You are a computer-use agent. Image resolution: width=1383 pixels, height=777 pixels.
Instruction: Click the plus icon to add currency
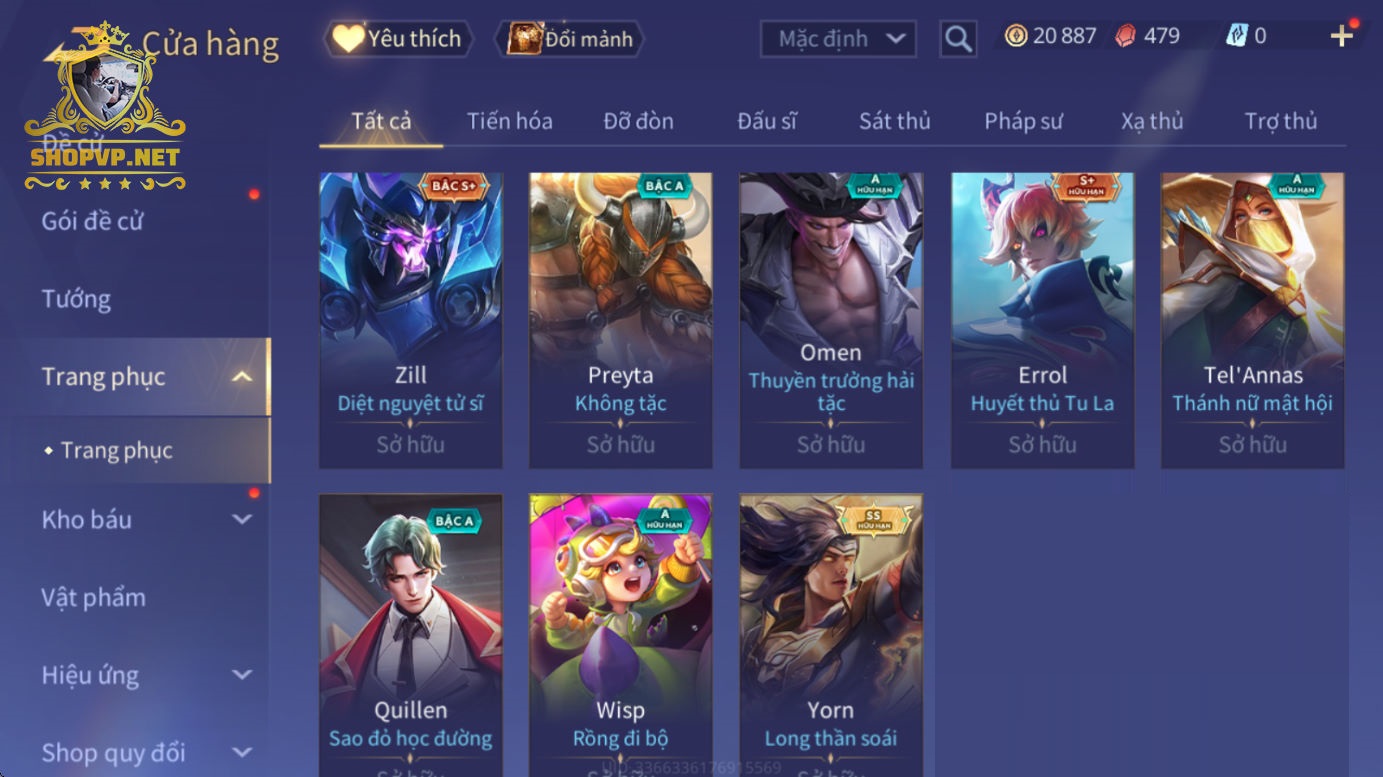[x=1341, y=36]
